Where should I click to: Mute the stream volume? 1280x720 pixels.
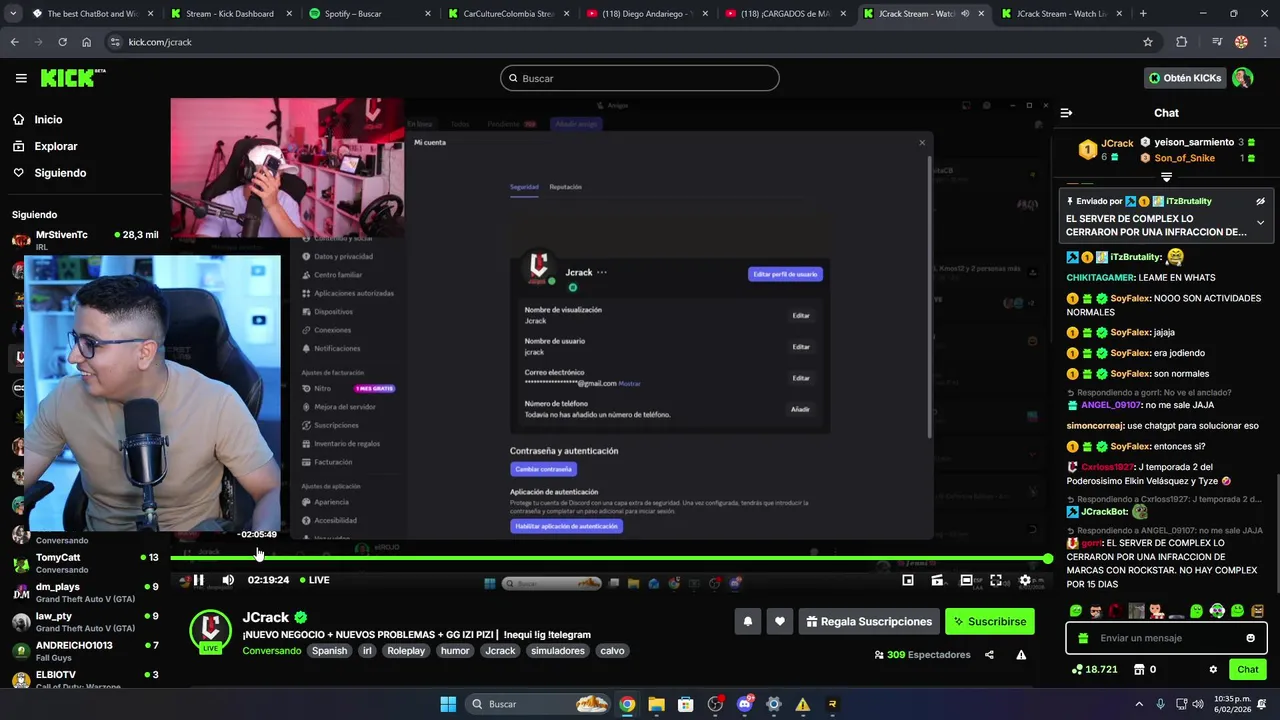(228, 580)
